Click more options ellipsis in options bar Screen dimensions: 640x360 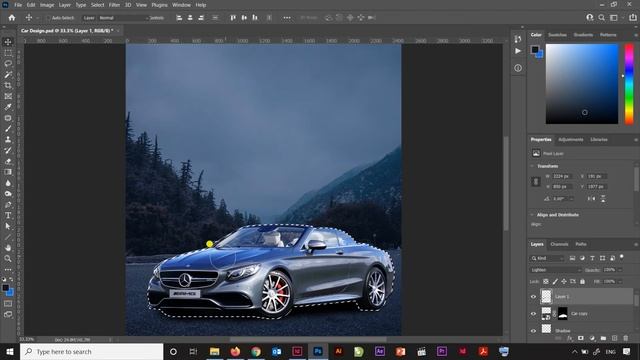[x=287, y=18]
